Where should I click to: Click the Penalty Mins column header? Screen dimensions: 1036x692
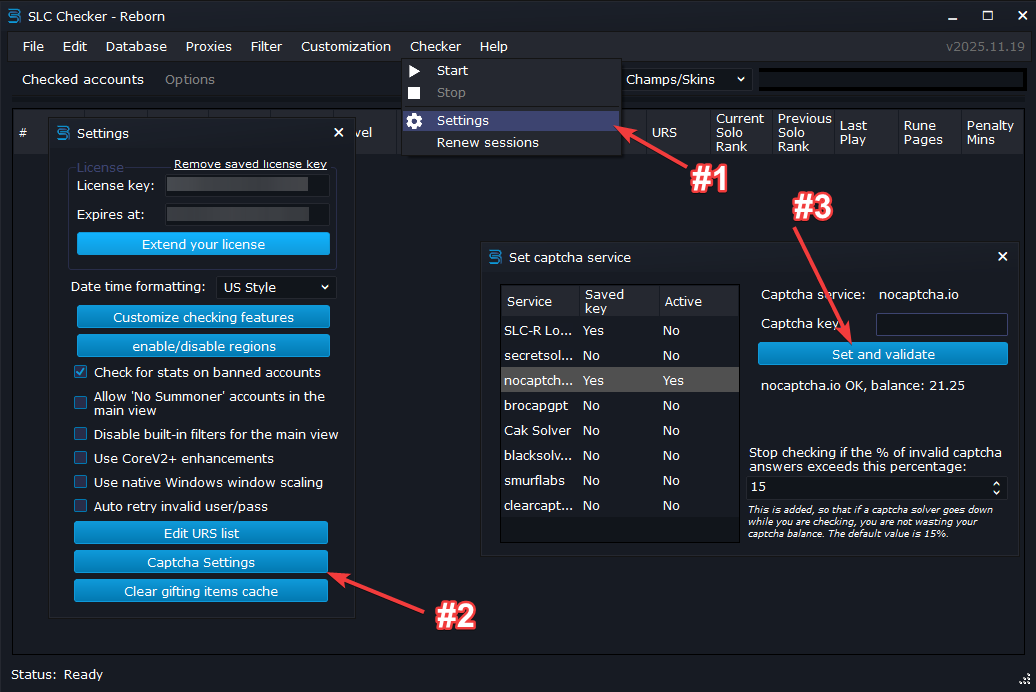pyautogui.click(x=992, y=132)
